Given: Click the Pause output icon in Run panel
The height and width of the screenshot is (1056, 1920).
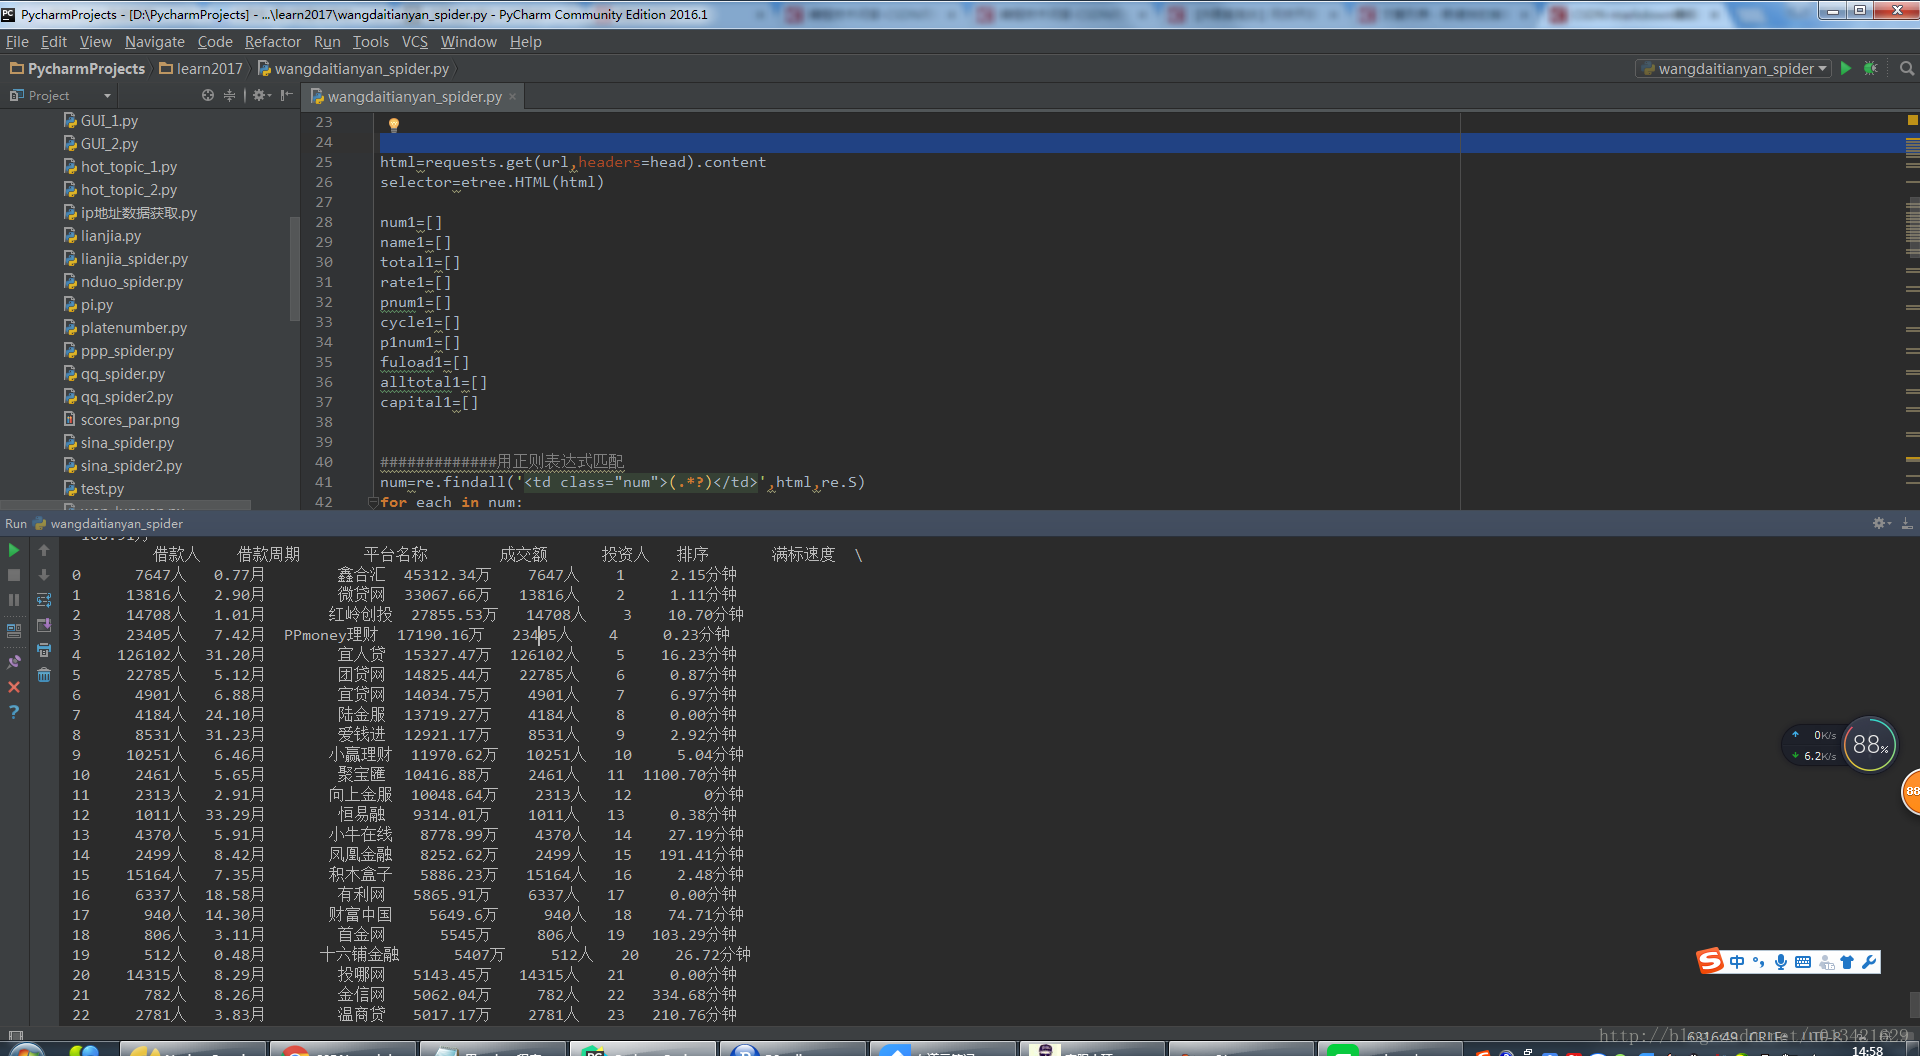Looking at the screenshot, I should 14,600.
